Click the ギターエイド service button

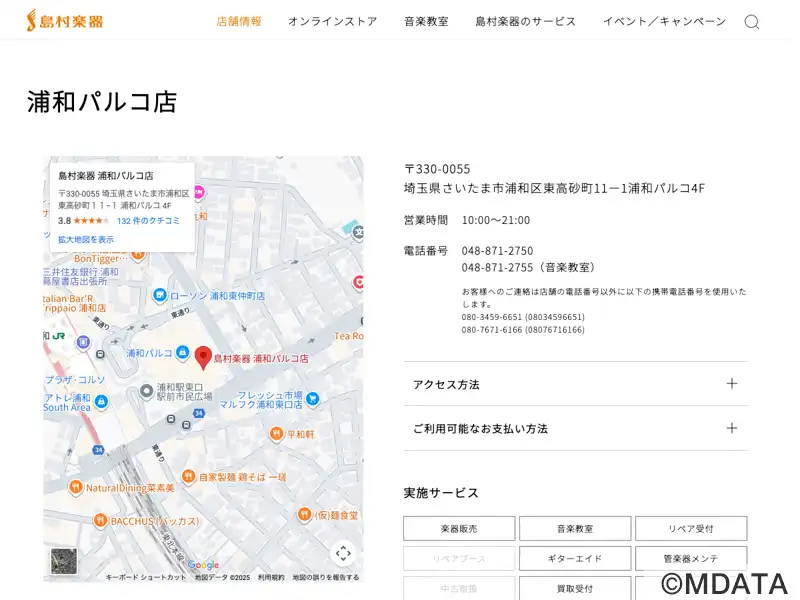(575, 558)
